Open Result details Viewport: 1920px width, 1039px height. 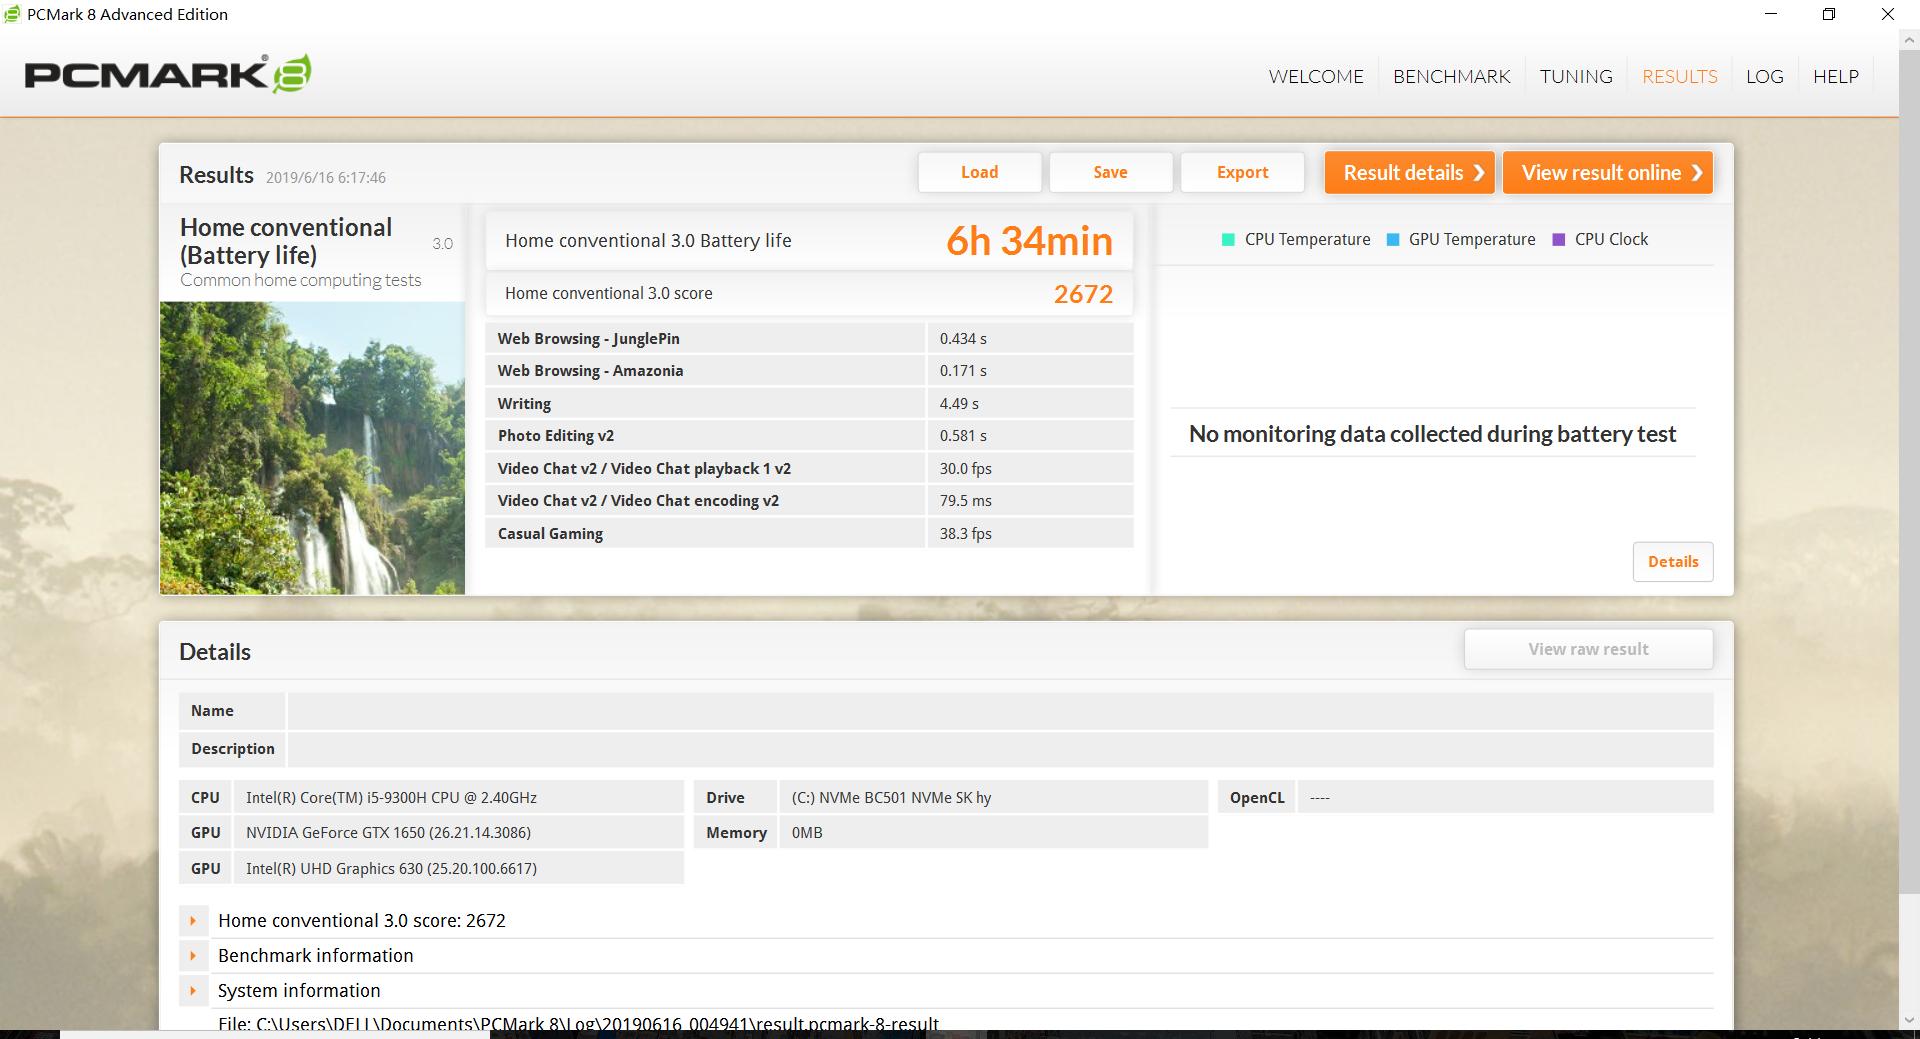pyautogui.click(x=1410, y=172)
